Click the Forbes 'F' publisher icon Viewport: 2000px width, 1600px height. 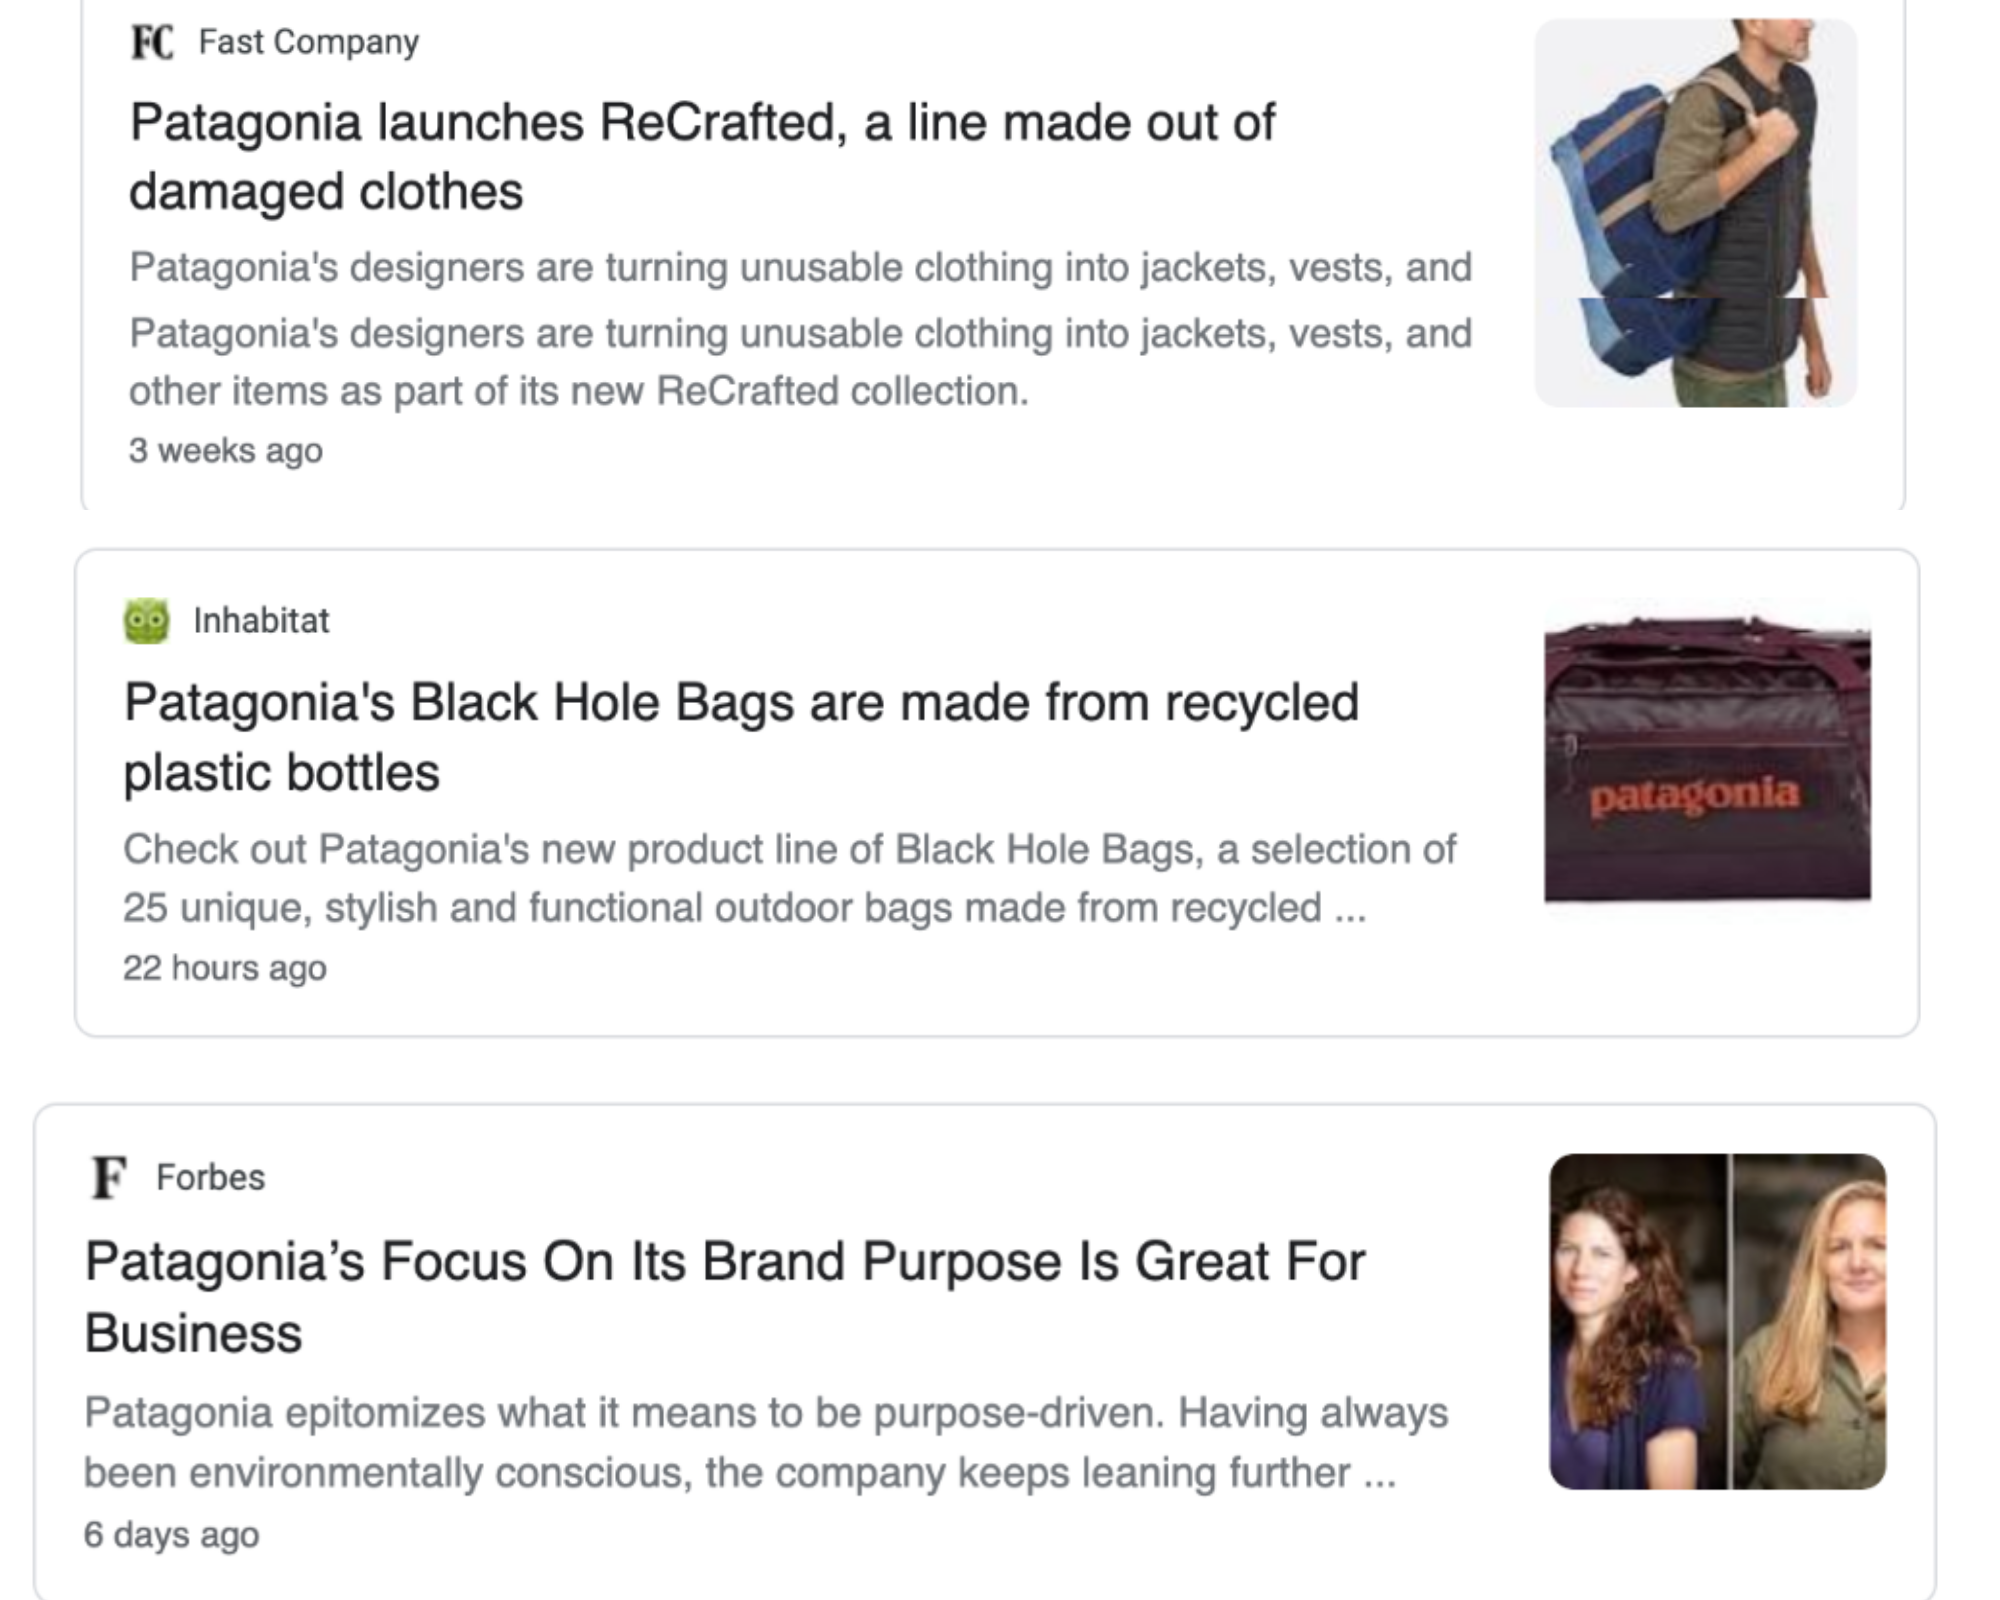[108, 1177]
